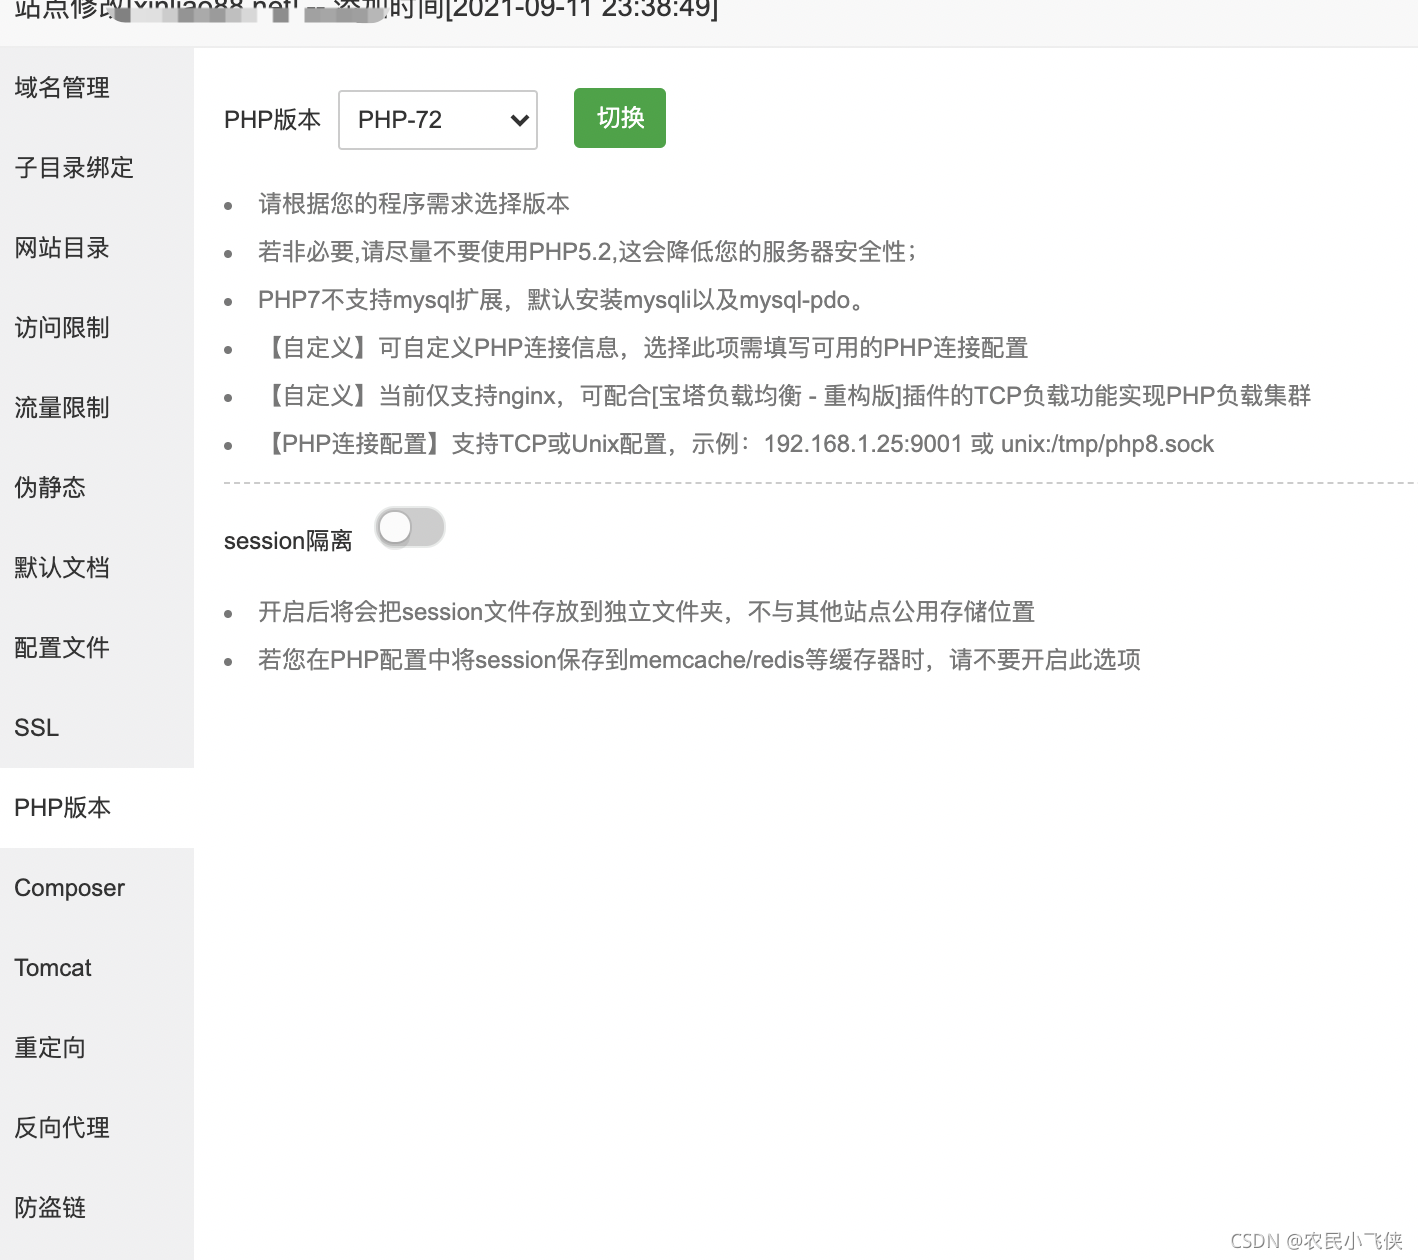Image resolution: width=1418 pixels, height=1260 pixels.
Task: Open the Tomcat settings
Action: point(52,968)
